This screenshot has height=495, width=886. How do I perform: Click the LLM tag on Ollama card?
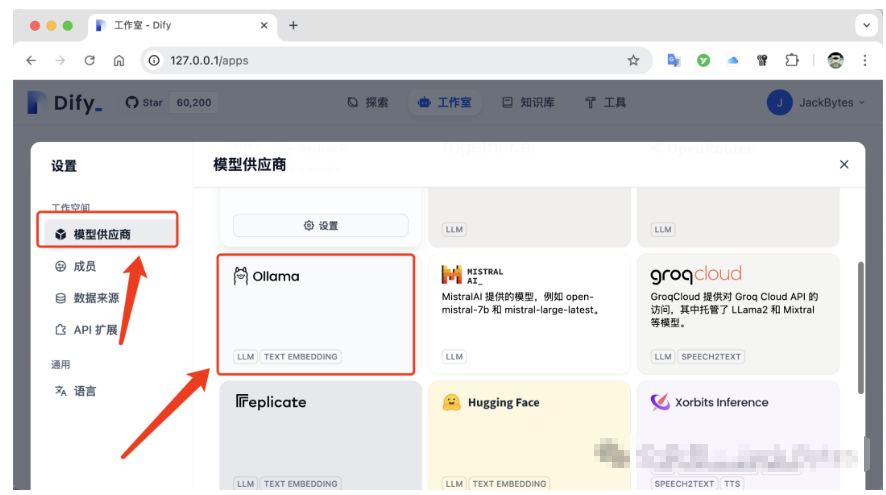245,357
